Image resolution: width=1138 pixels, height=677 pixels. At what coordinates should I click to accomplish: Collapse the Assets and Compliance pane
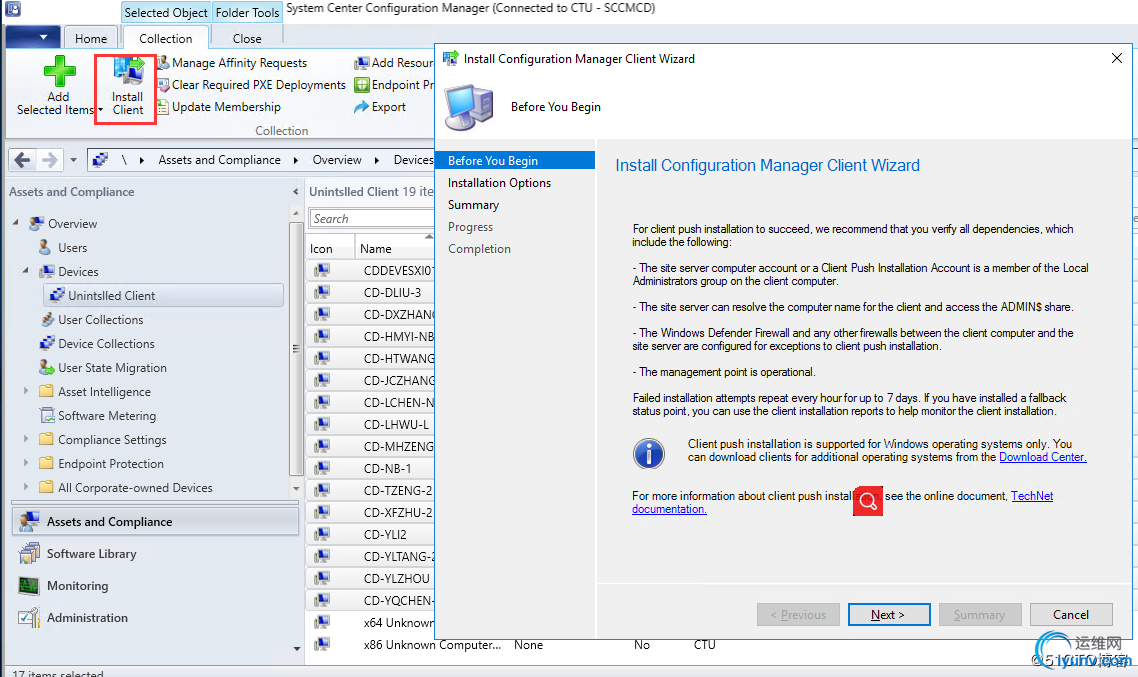coord(295,192)
